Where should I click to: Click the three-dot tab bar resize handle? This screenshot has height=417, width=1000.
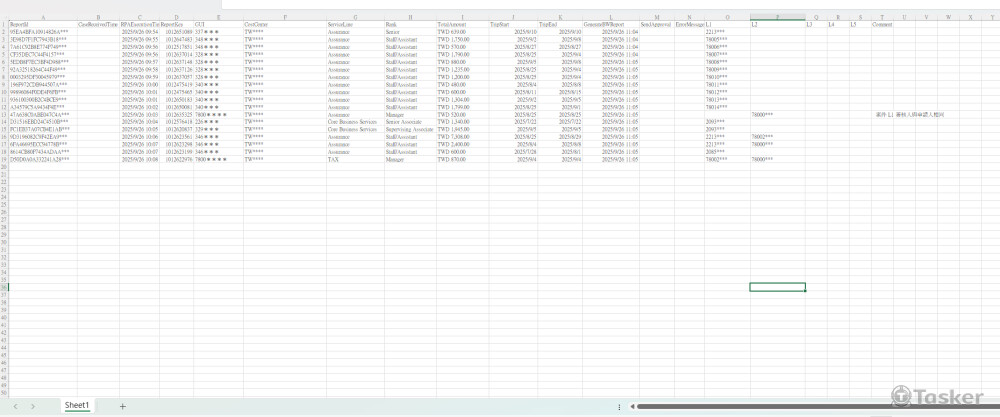[620, 406]
